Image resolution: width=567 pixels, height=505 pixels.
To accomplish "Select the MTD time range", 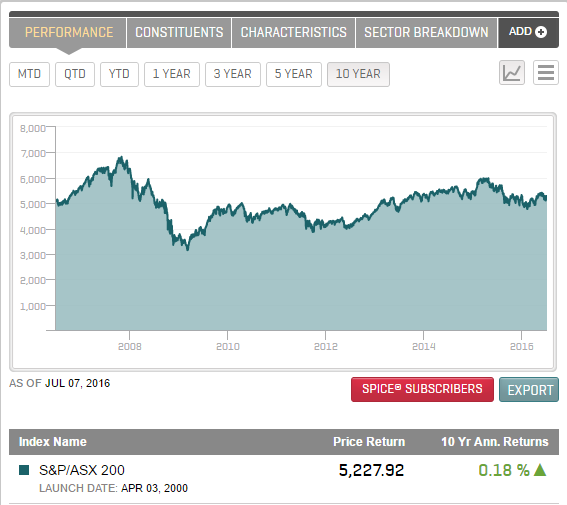I will 29,74.
